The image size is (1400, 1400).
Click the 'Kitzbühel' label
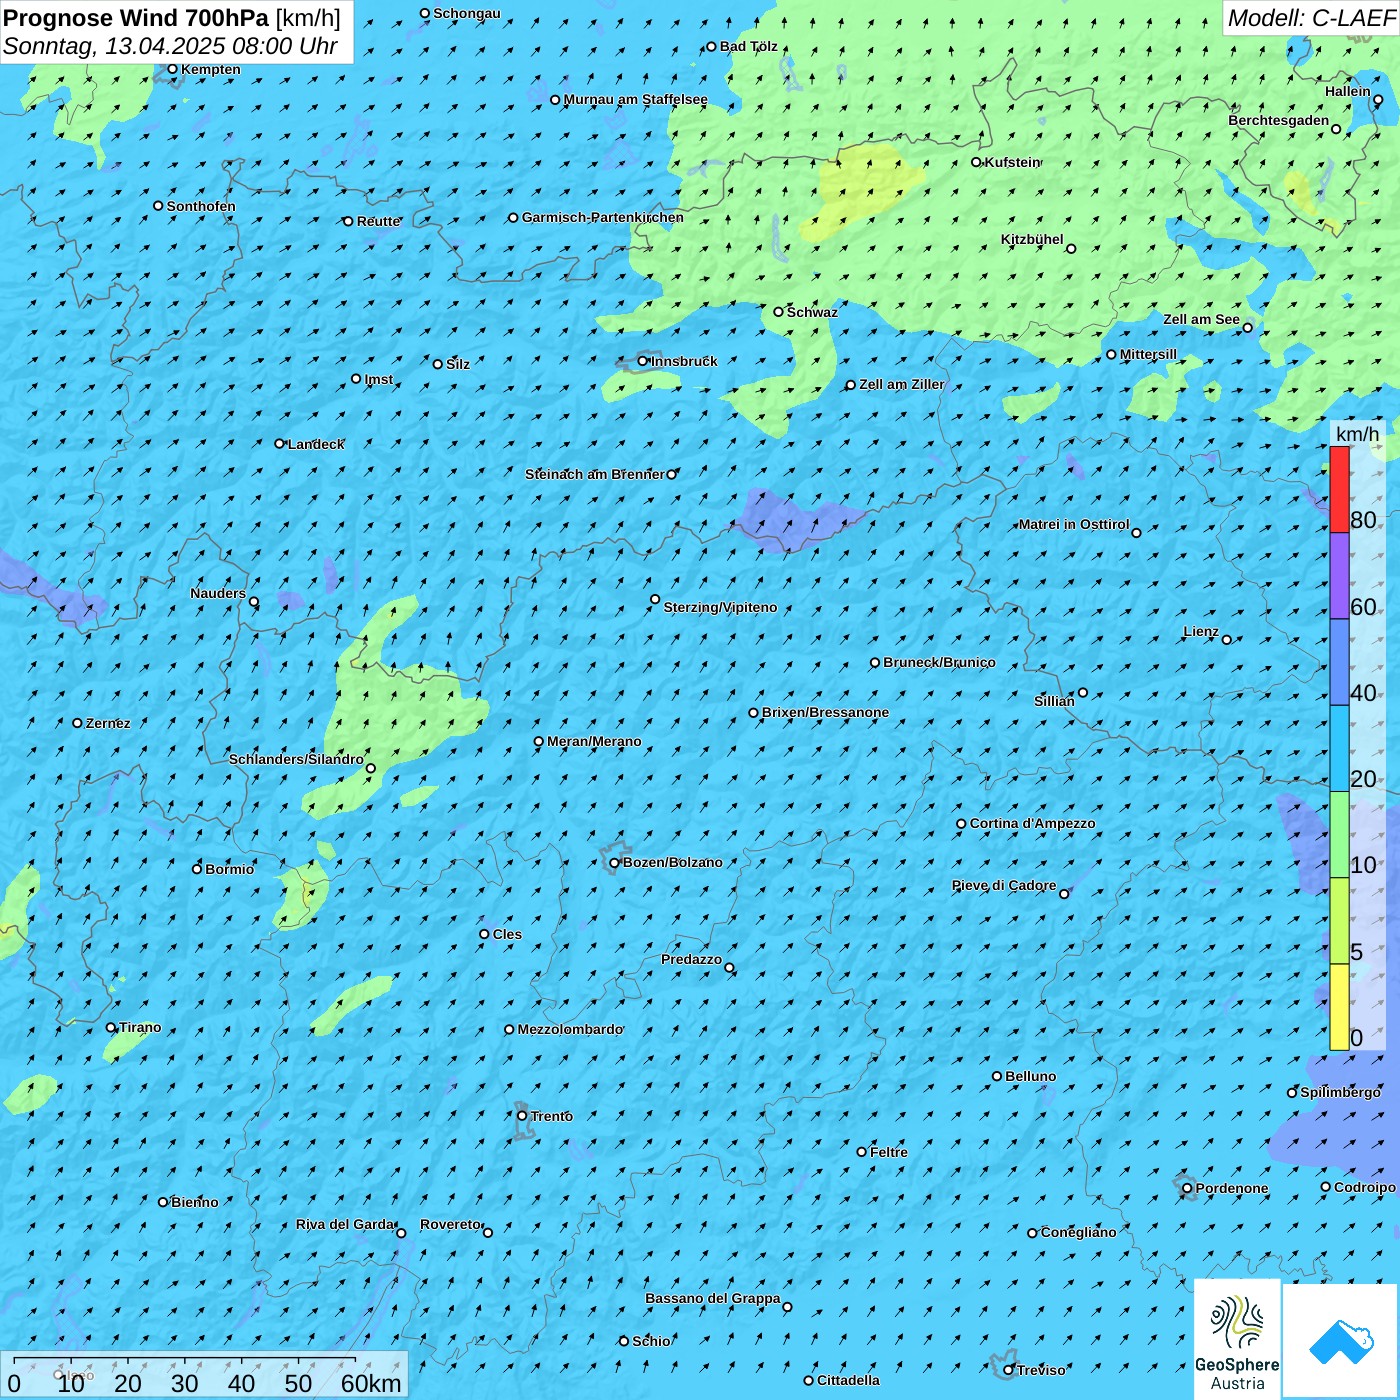pos(1032,239)
